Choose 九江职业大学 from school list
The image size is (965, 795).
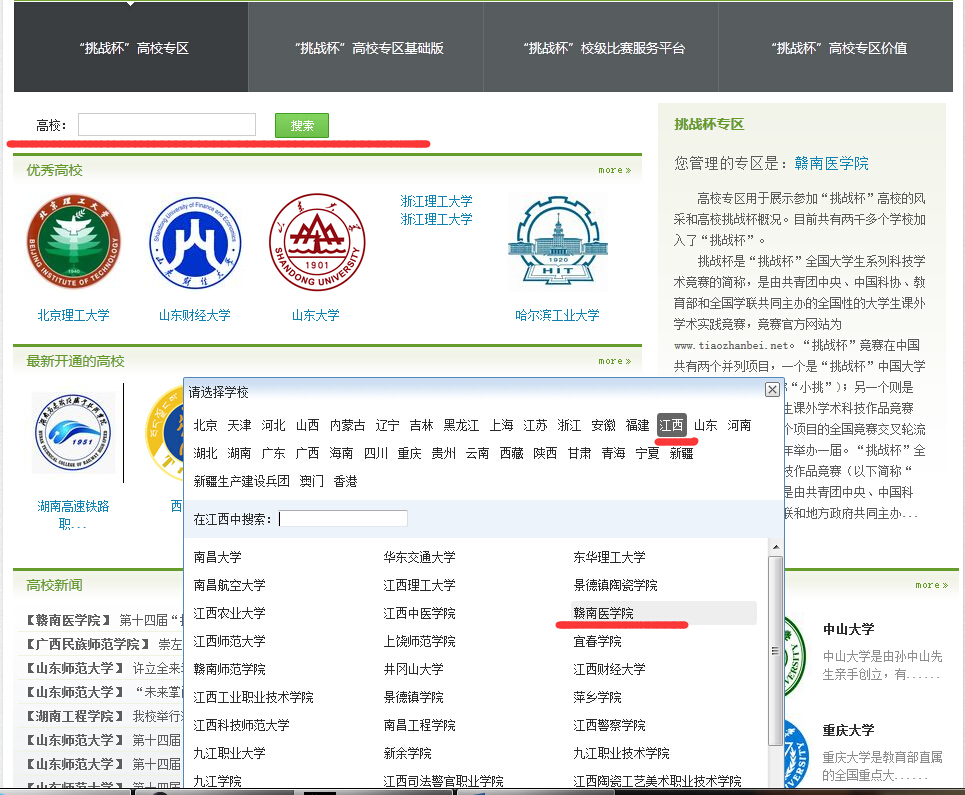[229, 753]
